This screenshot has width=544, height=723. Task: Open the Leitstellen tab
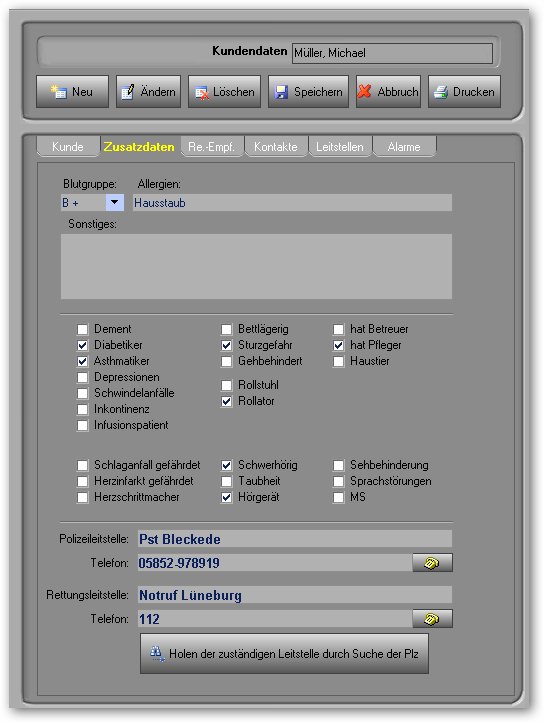340,147
